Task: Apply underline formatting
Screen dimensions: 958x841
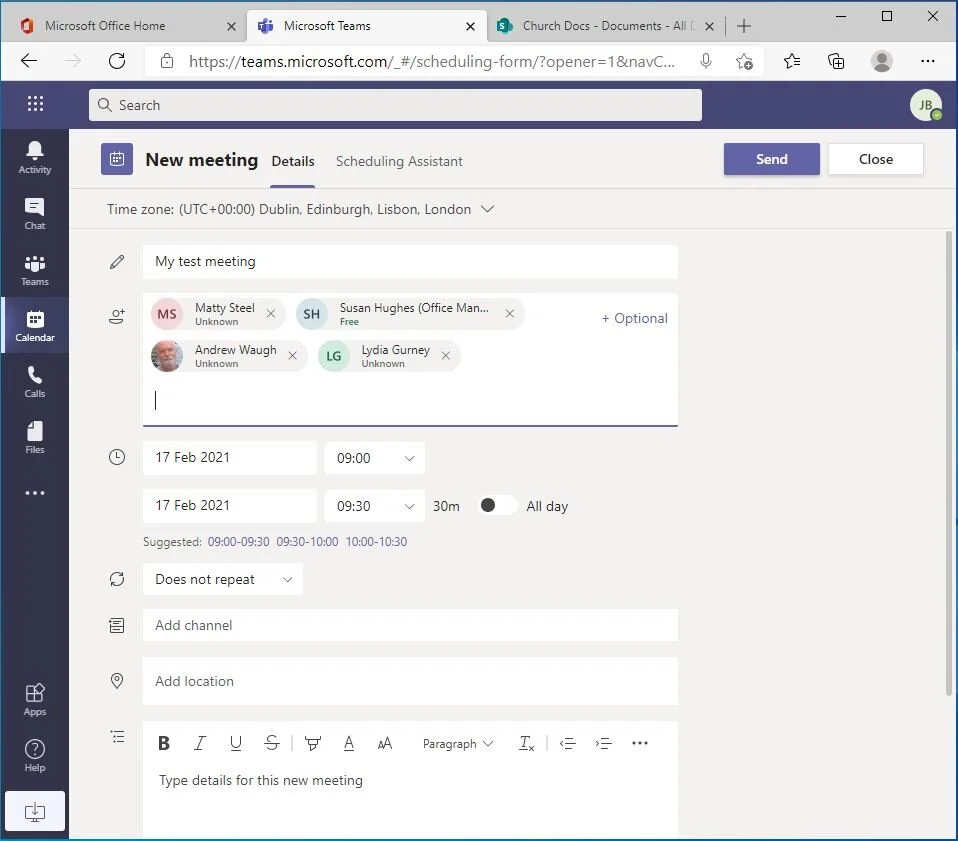Action: (x=235, y=743)
